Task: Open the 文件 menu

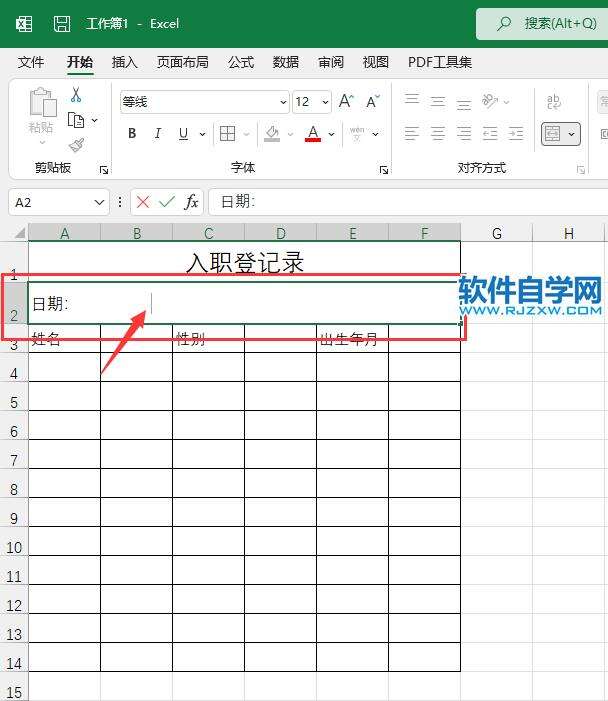Action: click(31, 62)
